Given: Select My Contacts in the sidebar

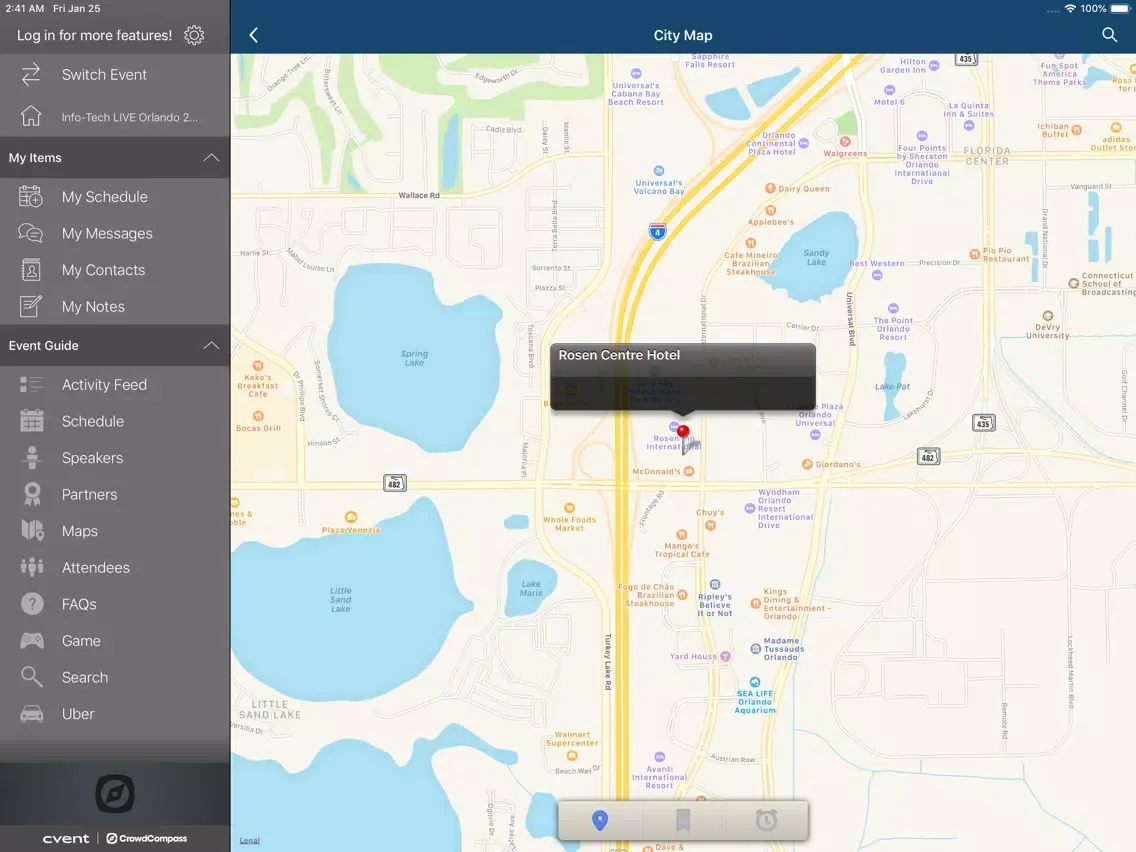Looking at the screenshot, I should [x=115, y=270].
